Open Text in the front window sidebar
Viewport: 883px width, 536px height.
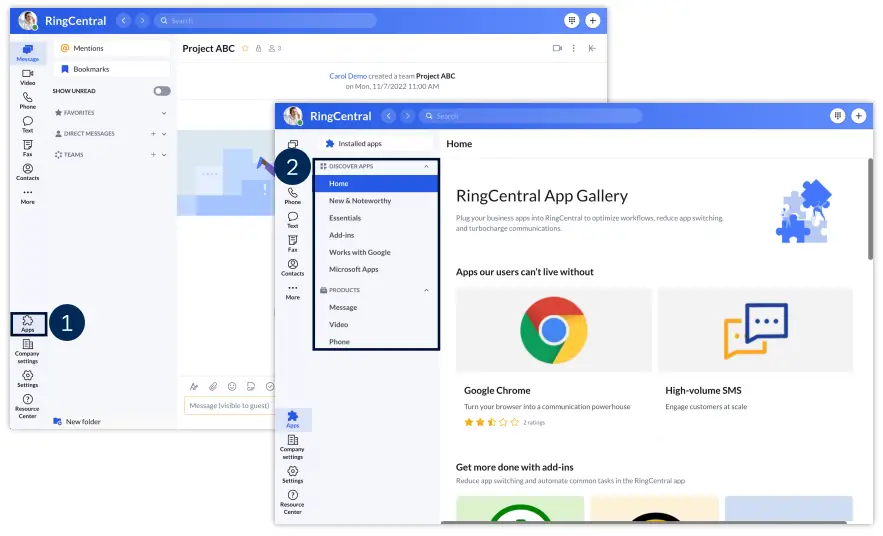[x=293, y=220]
